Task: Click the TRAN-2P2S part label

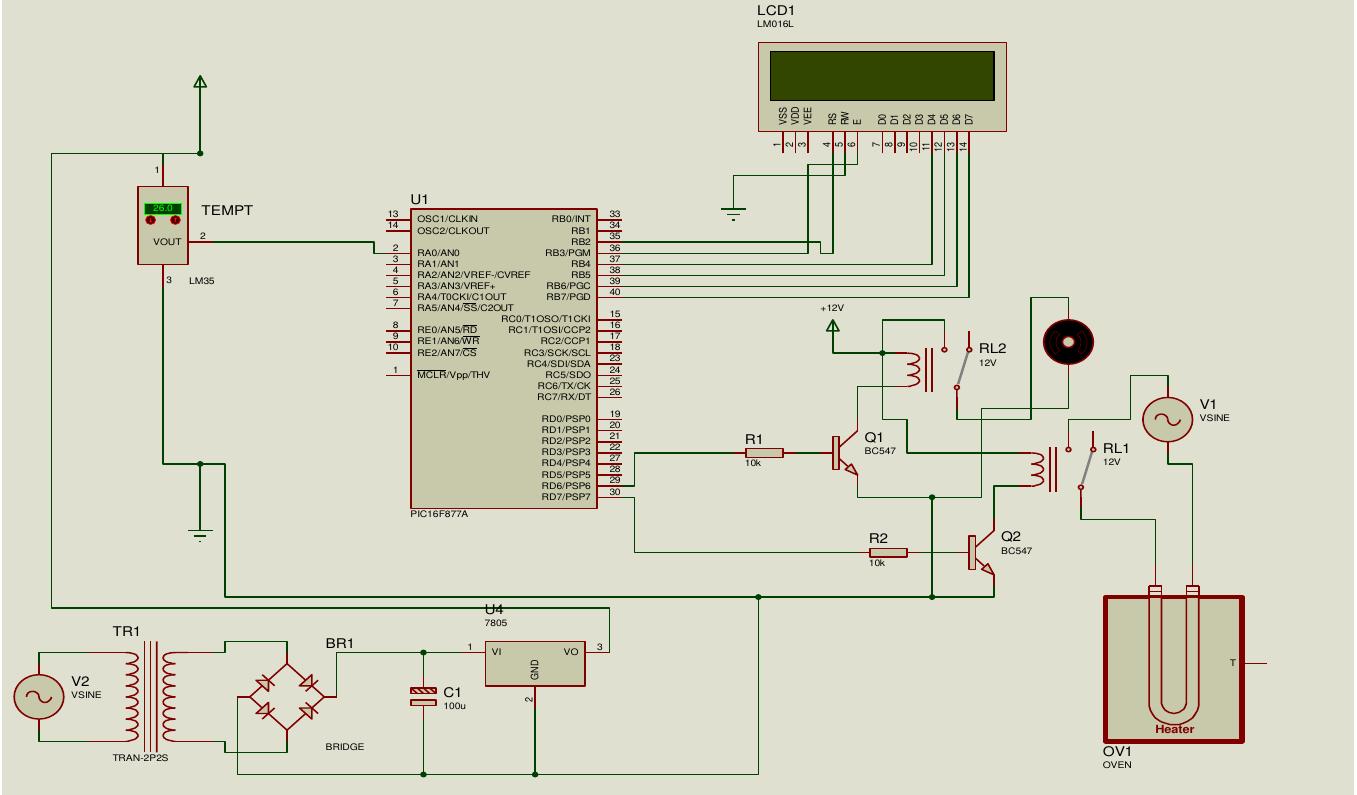Action: tap(140, 758)
